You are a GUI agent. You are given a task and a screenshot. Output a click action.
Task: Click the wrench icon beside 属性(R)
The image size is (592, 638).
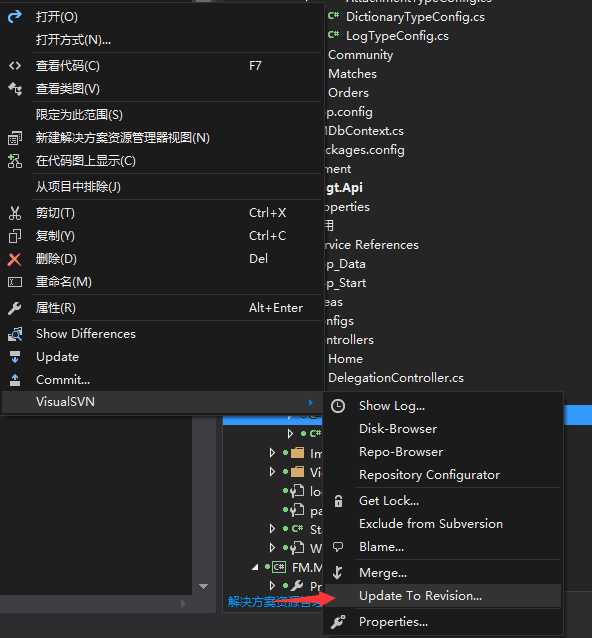[x=15, y=308]
